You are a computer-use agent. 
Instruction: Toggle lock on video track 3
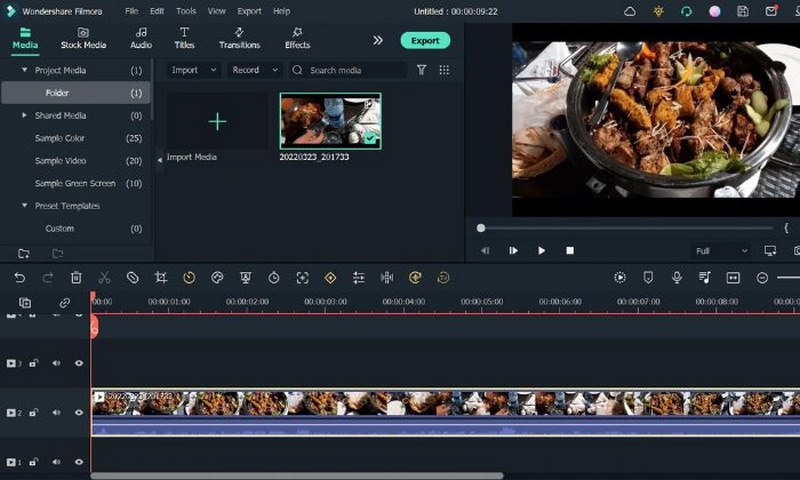point(34,363)
